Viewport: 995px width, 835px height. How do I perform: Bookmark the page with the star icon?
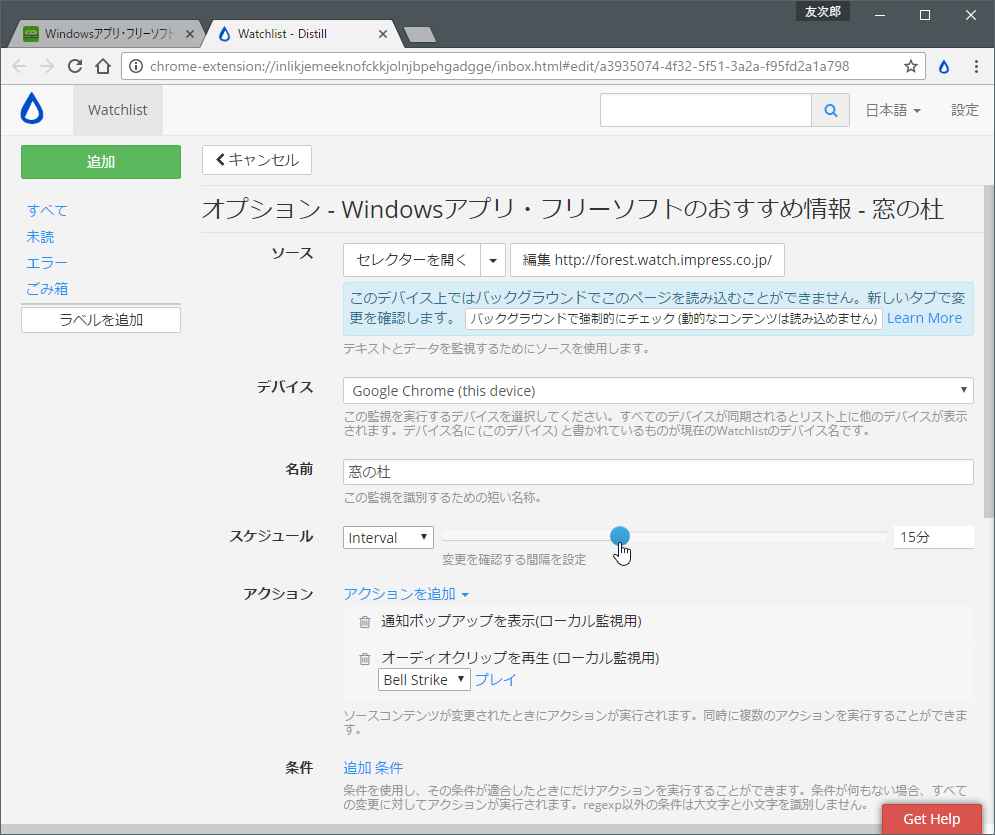click(910, 65)
